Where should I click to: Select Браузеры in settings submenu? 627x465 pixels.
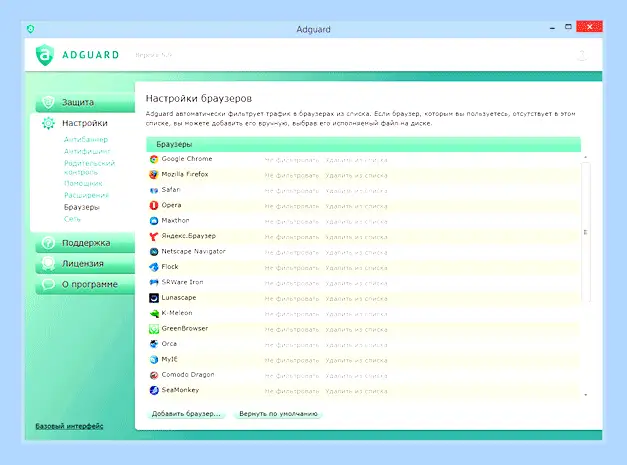pos(82,207)
